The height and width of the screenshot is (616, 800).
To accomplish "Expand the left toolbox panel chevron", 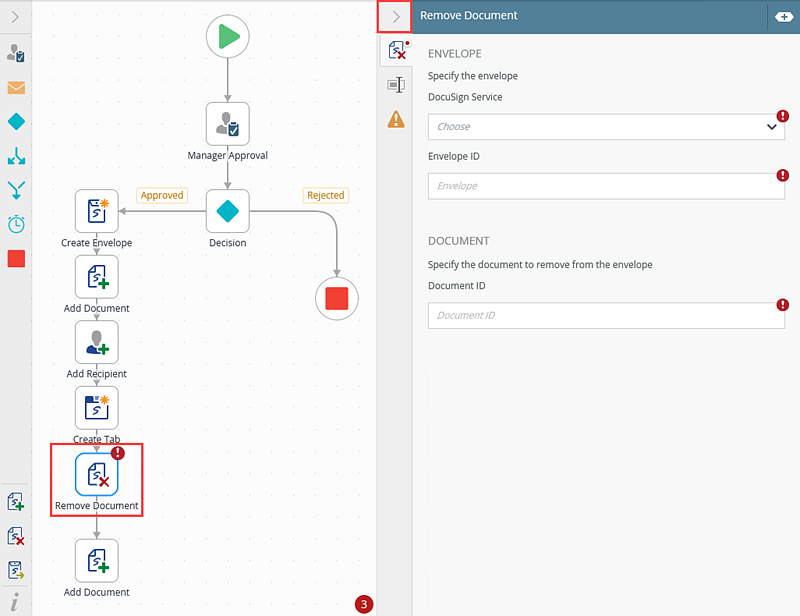I will (x=15, y=16).
